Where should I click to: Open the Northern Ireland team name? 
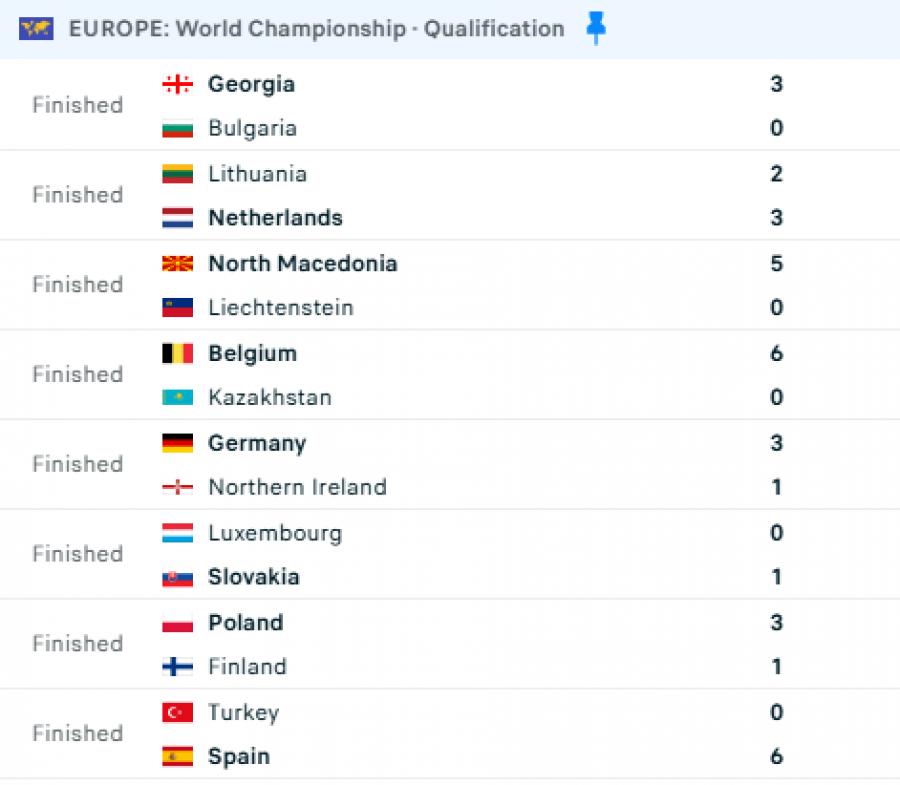[x=297, y=487]
